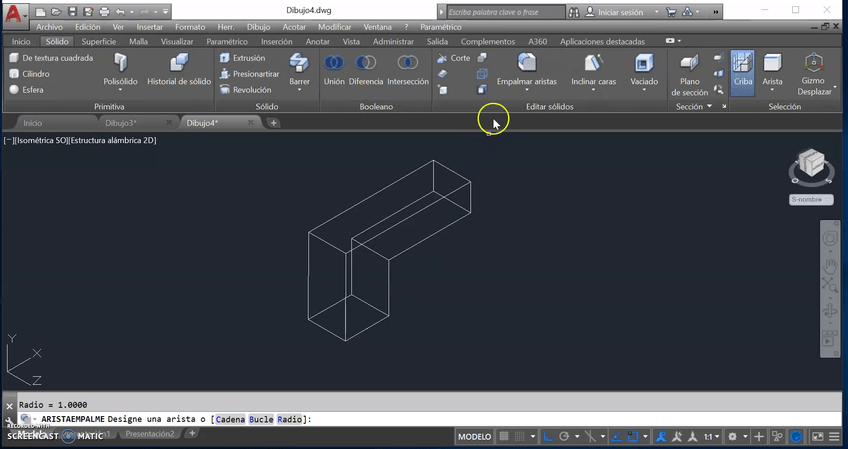
Task: Select the Diferencia boolean tool
Action: 366,63
